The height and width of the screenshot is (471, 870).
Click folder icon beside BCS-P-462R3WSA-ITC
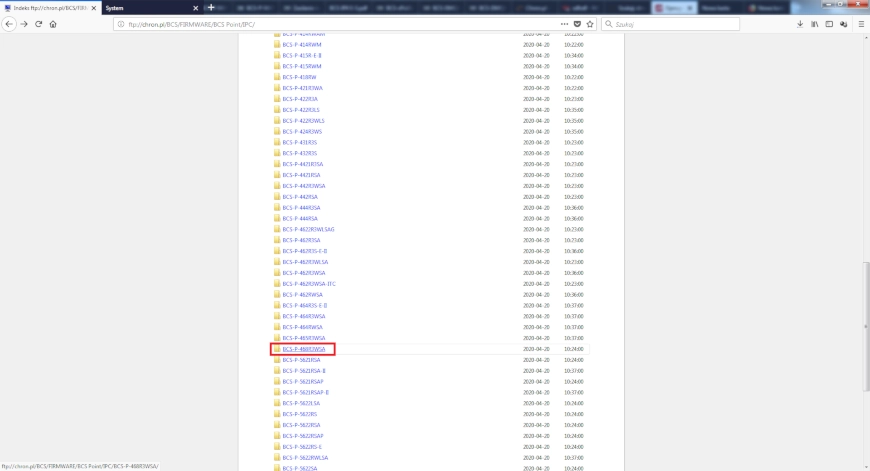(277, 283)
